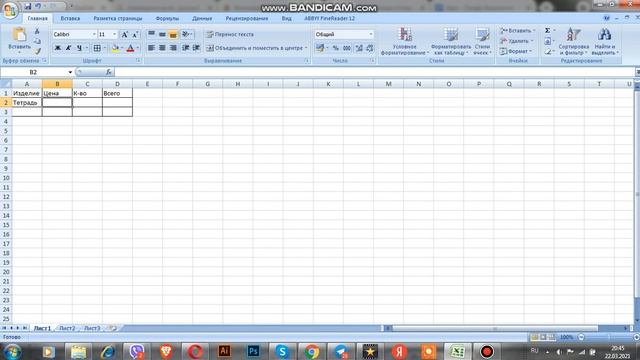The width and height of the screenshot is (640, 360).
Task: Click the fx insert function button
Action: click(109, 72)
